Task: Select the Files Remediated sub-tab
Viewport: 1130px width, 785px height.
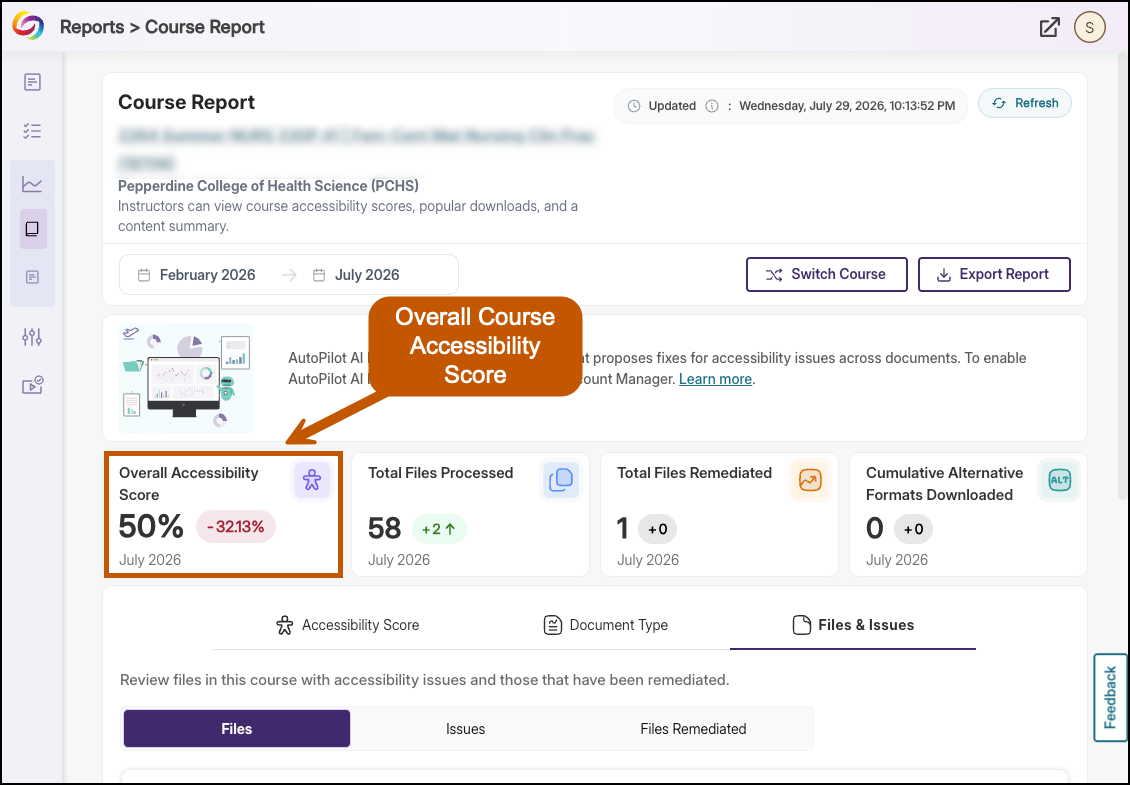Action: pyautogui.click(x=693, y=729)
